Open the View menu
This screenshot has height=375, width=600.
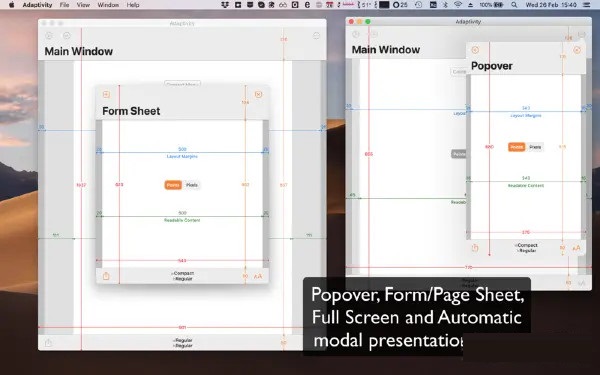(83, 5)
